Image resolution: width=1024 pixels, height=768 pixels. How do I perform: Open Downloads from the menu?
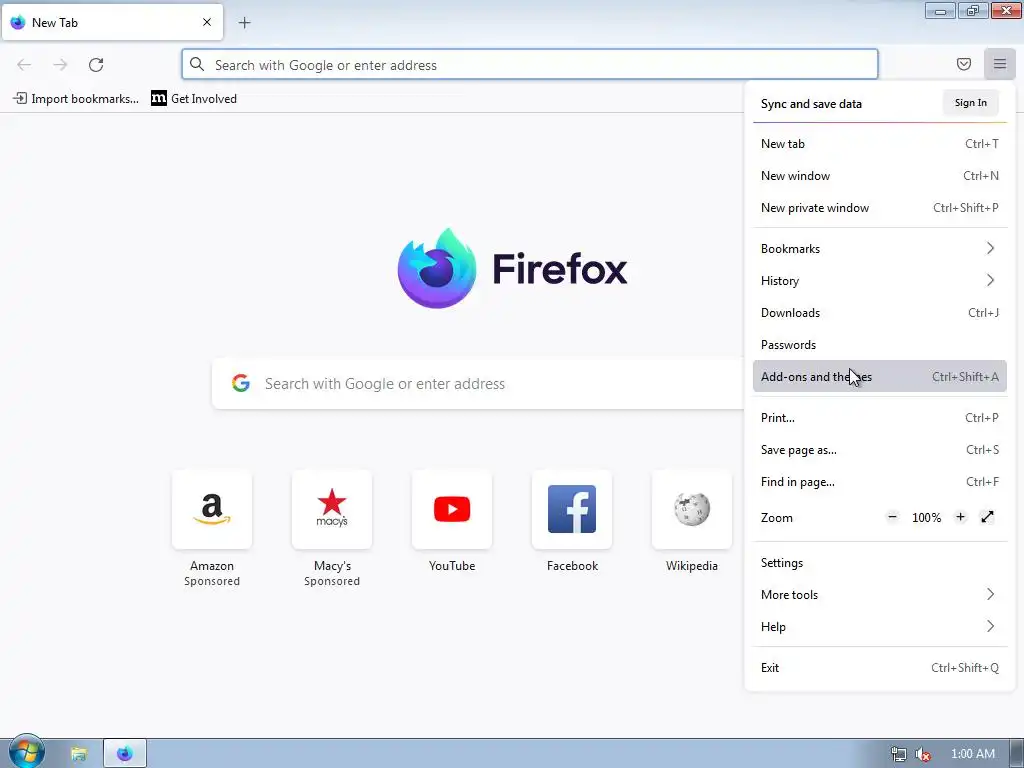[x=880, y=313]
